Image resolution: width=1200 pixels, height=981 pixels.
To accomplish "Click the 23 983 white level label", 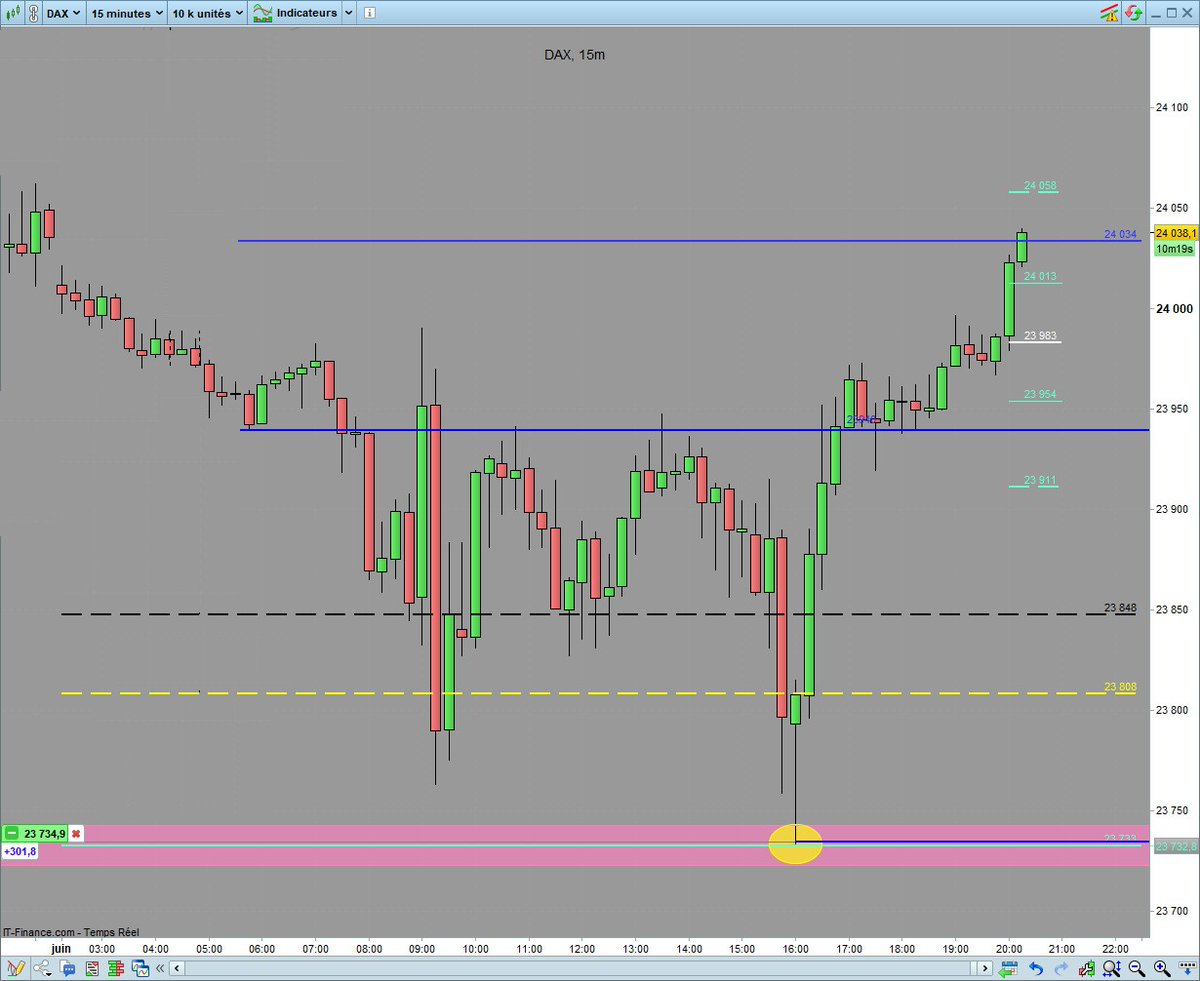I will tap(1040, 336).
